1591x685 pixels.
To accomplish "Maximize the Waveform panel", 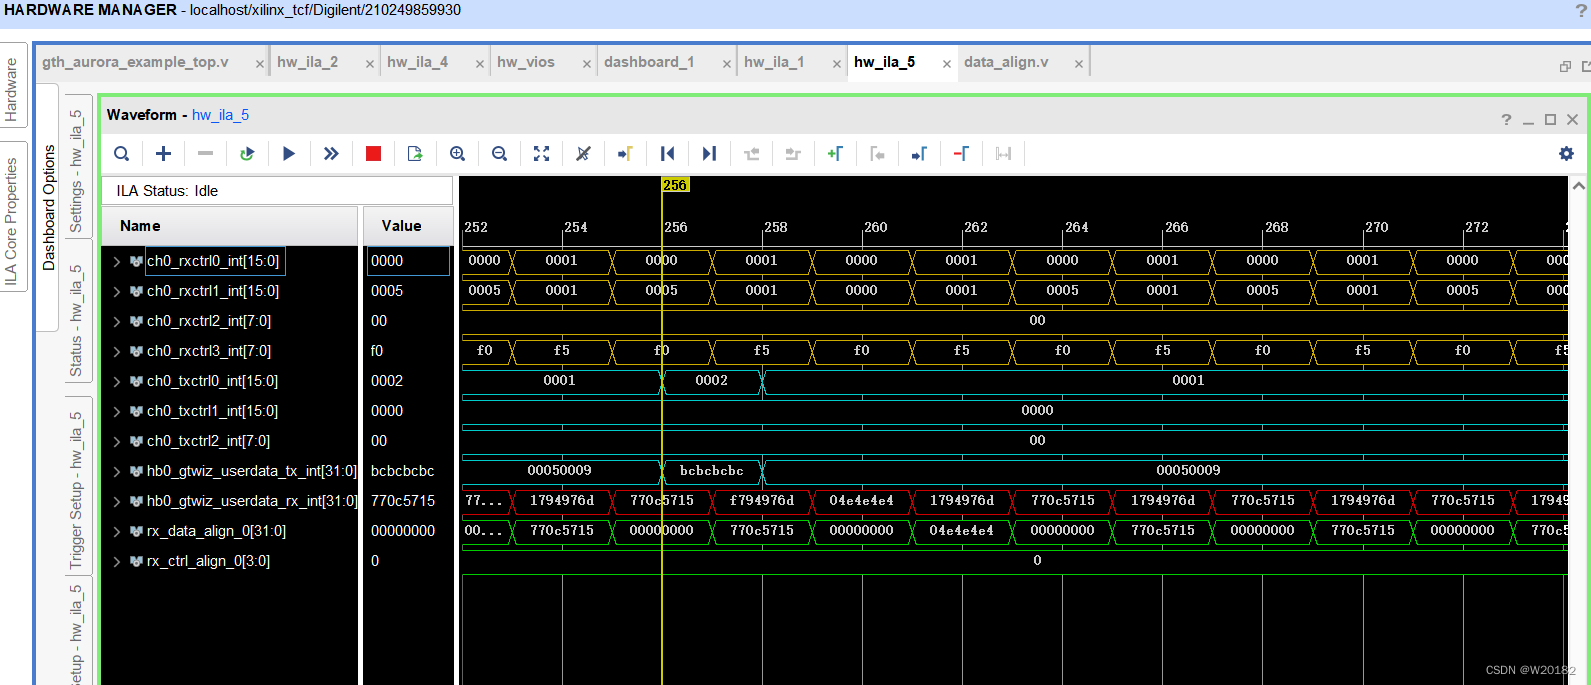I will point(1550,120).
